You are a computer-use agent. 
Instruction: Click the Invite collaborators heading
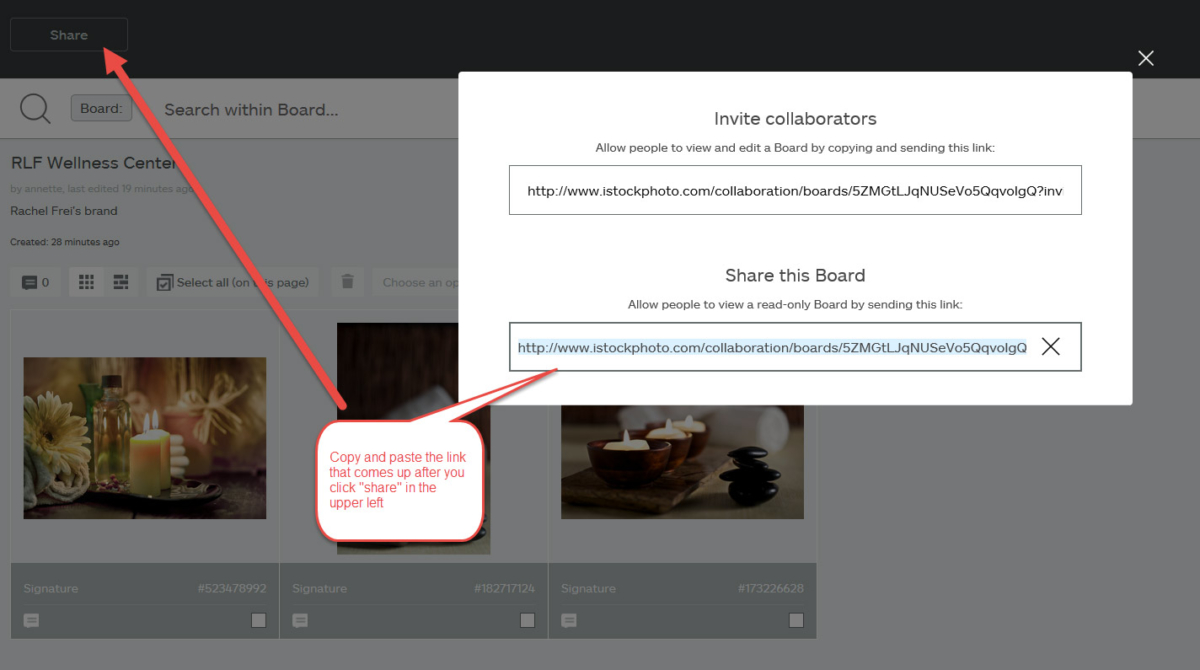pos(795,119)
